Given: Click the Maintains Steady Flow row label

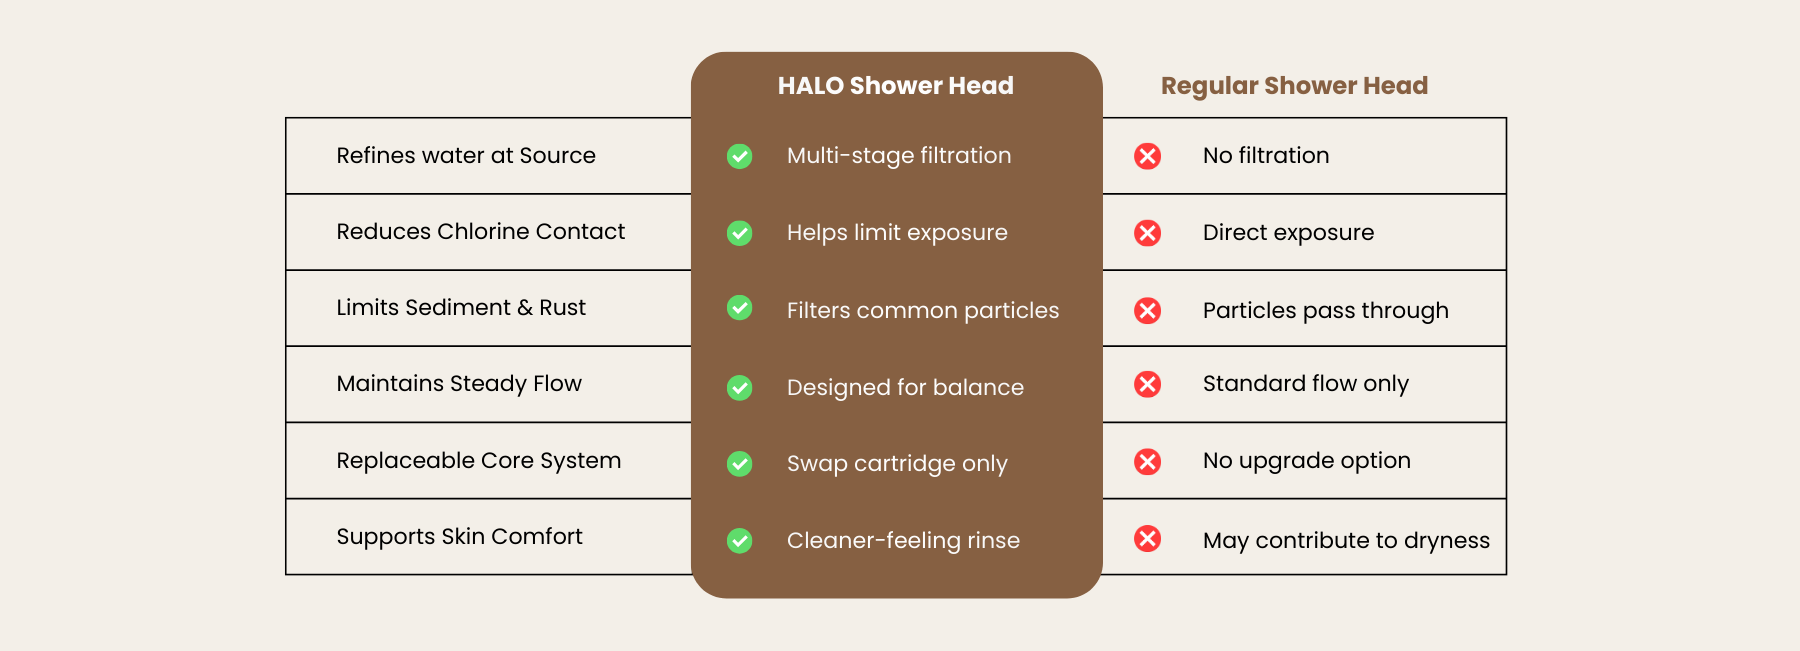Looking at the screenshot, I should coord(459,384).
